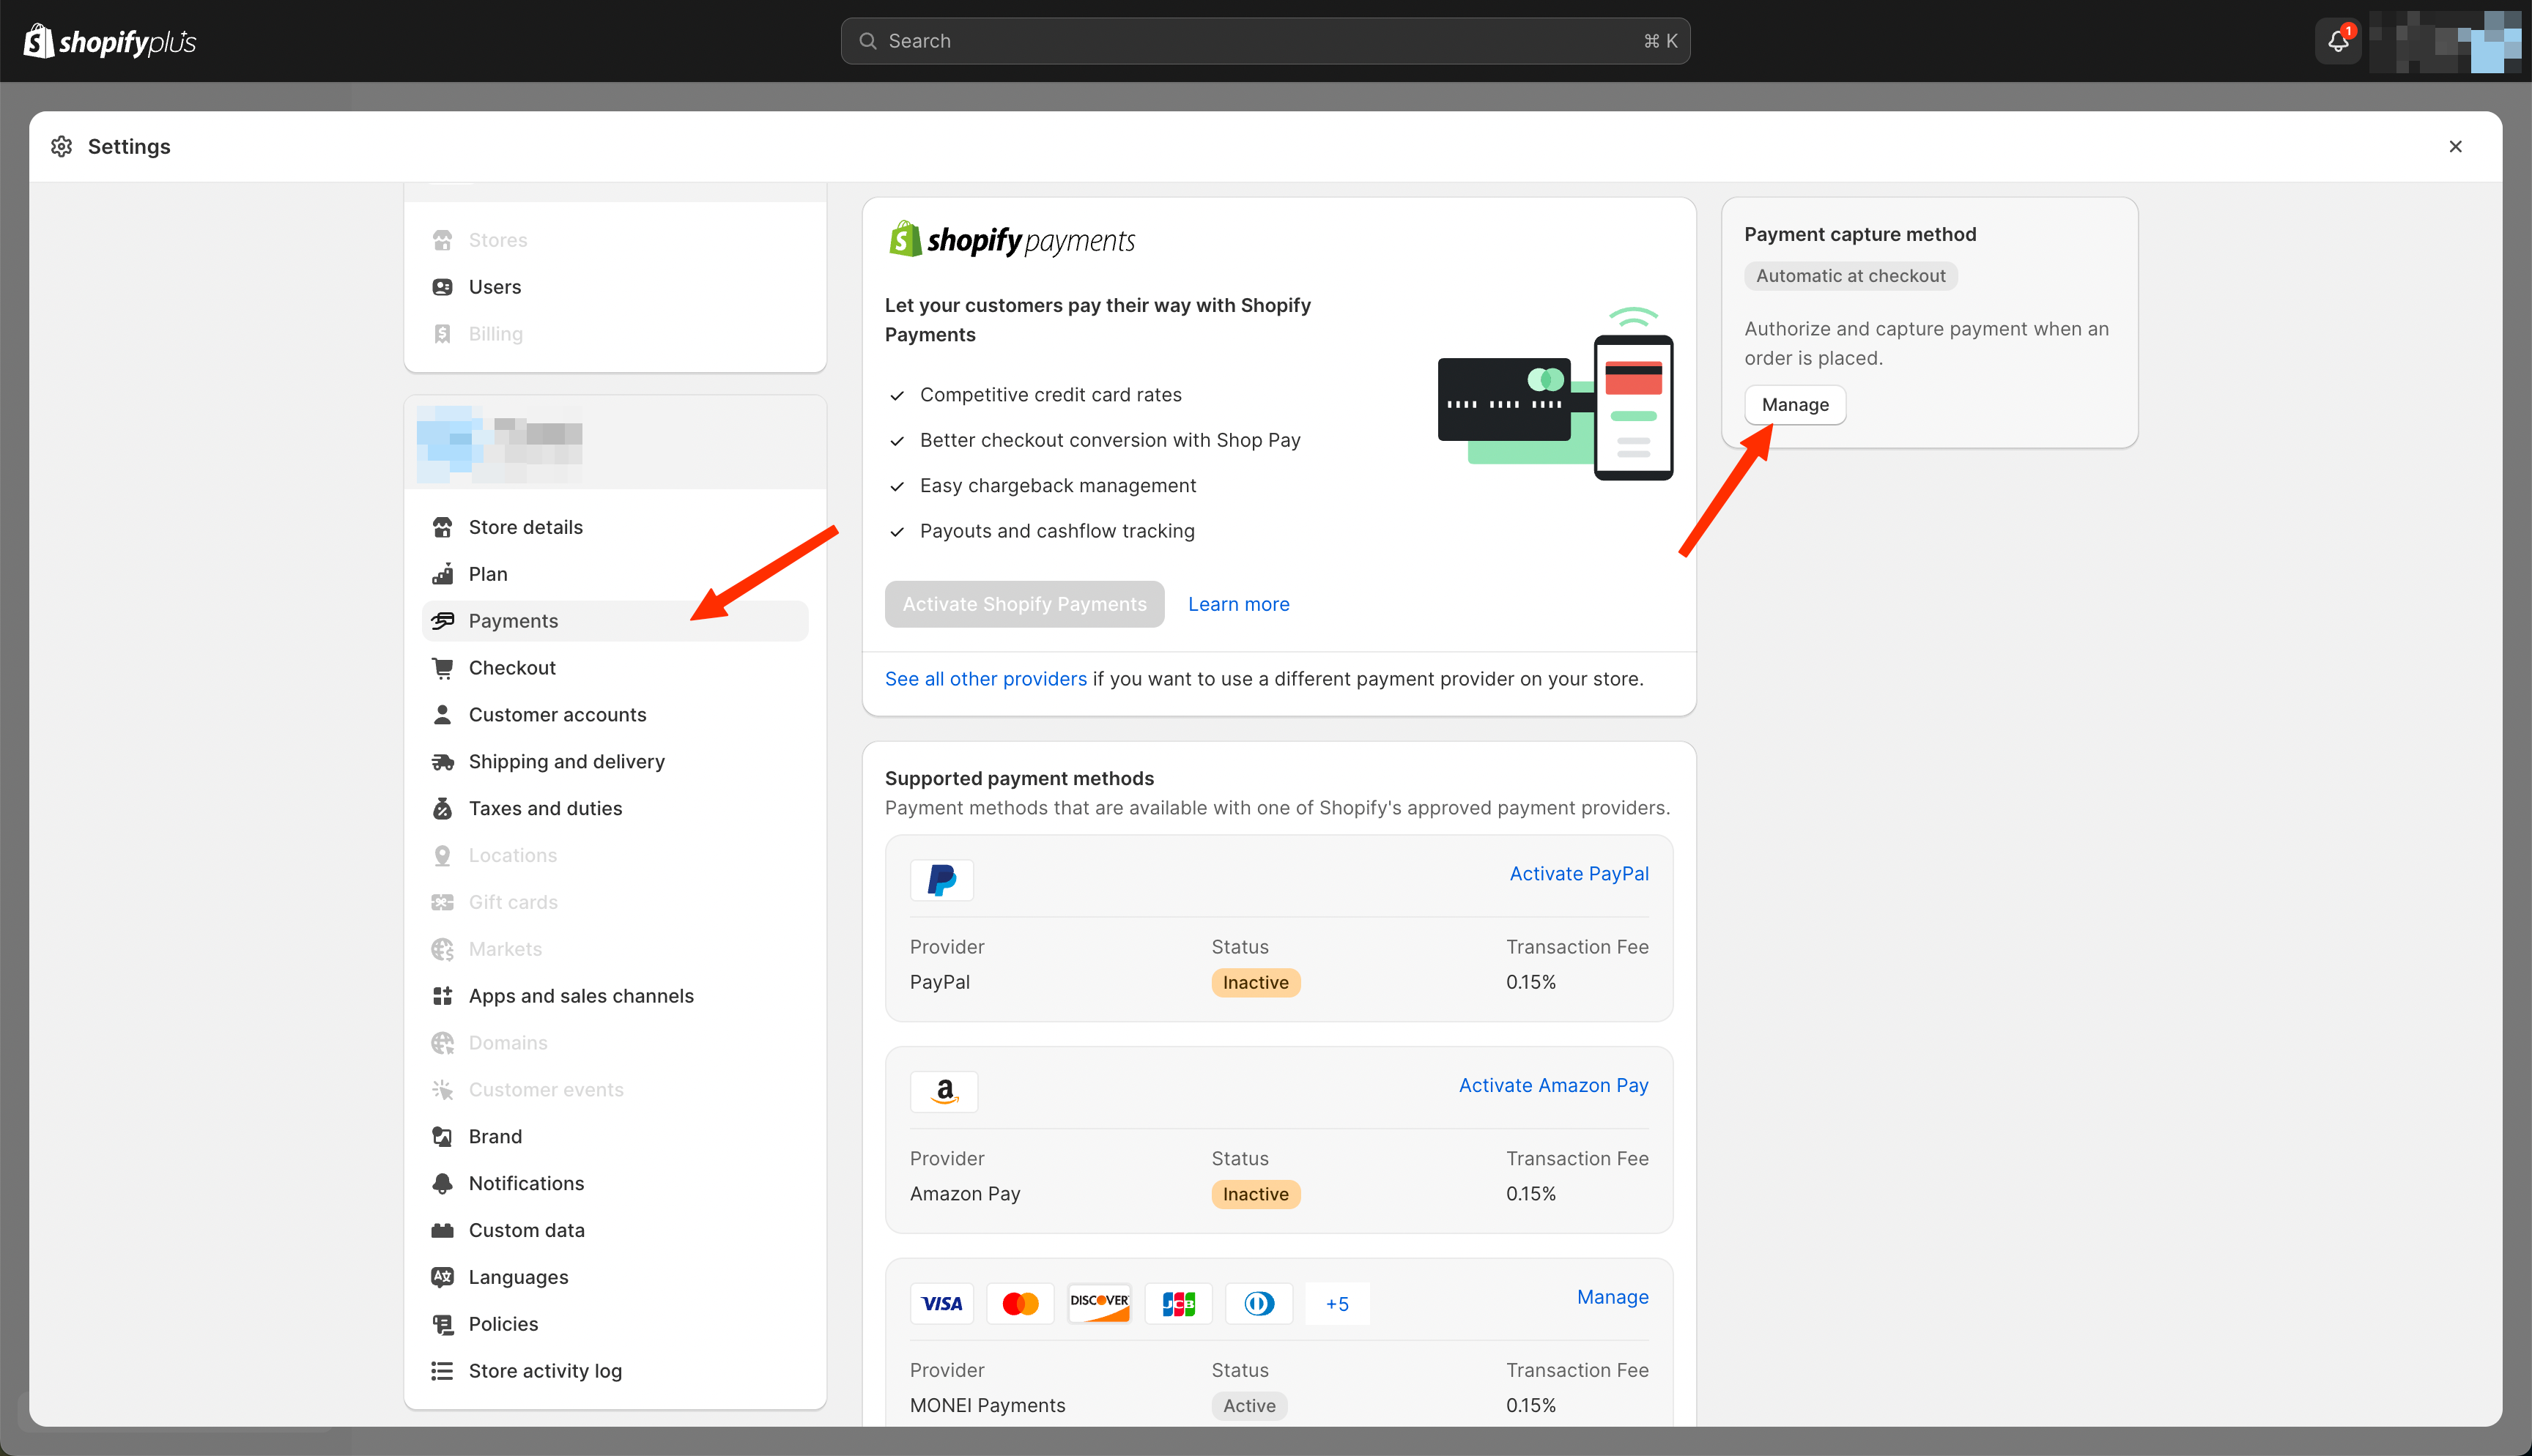Click the search magnifier icon
Image resolution: width=2532 pixels, height=1456 pixels.
pos(868,41)
